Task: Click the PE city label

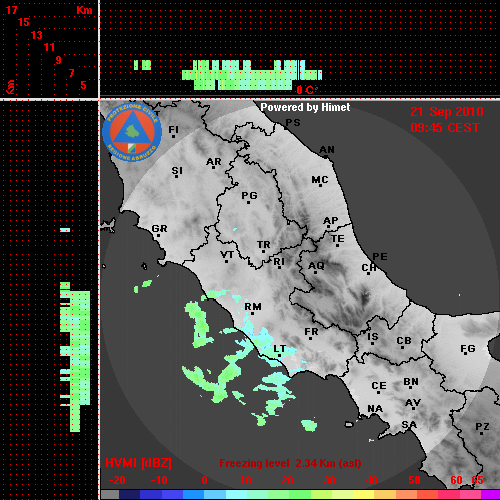Action: (x=380, y=257)
